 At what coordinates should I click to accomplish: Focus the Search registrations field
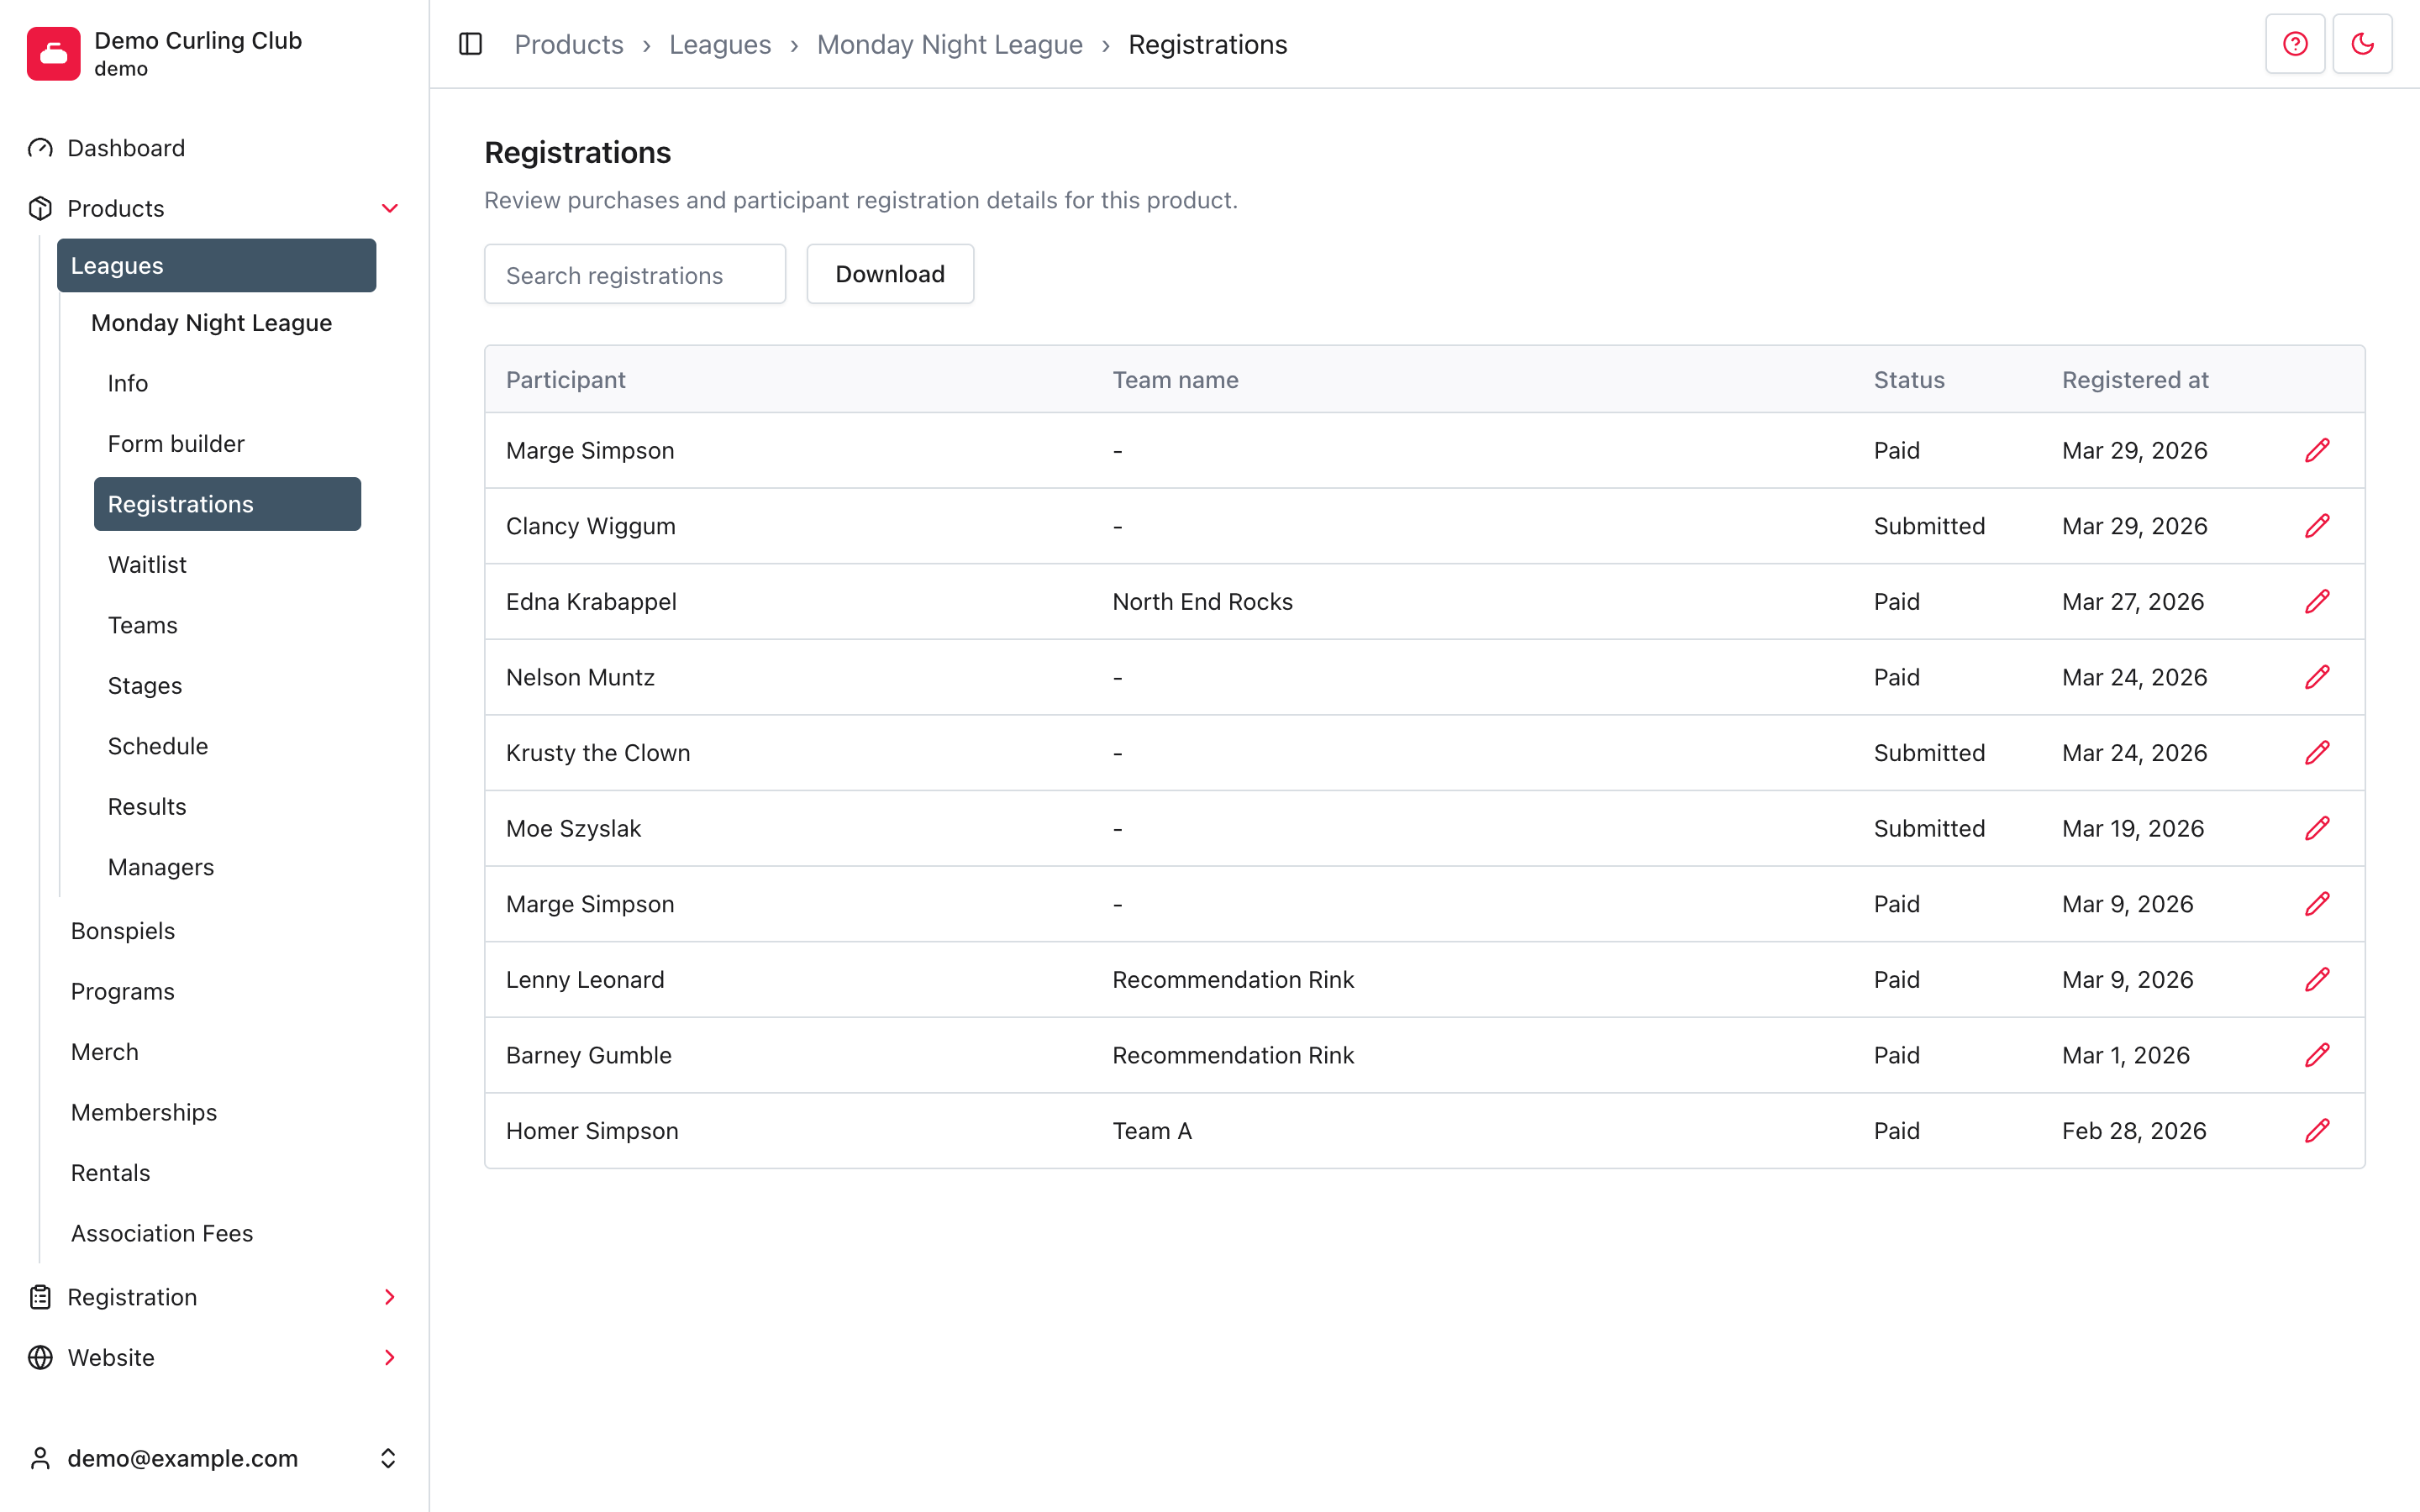click(635, 274)
